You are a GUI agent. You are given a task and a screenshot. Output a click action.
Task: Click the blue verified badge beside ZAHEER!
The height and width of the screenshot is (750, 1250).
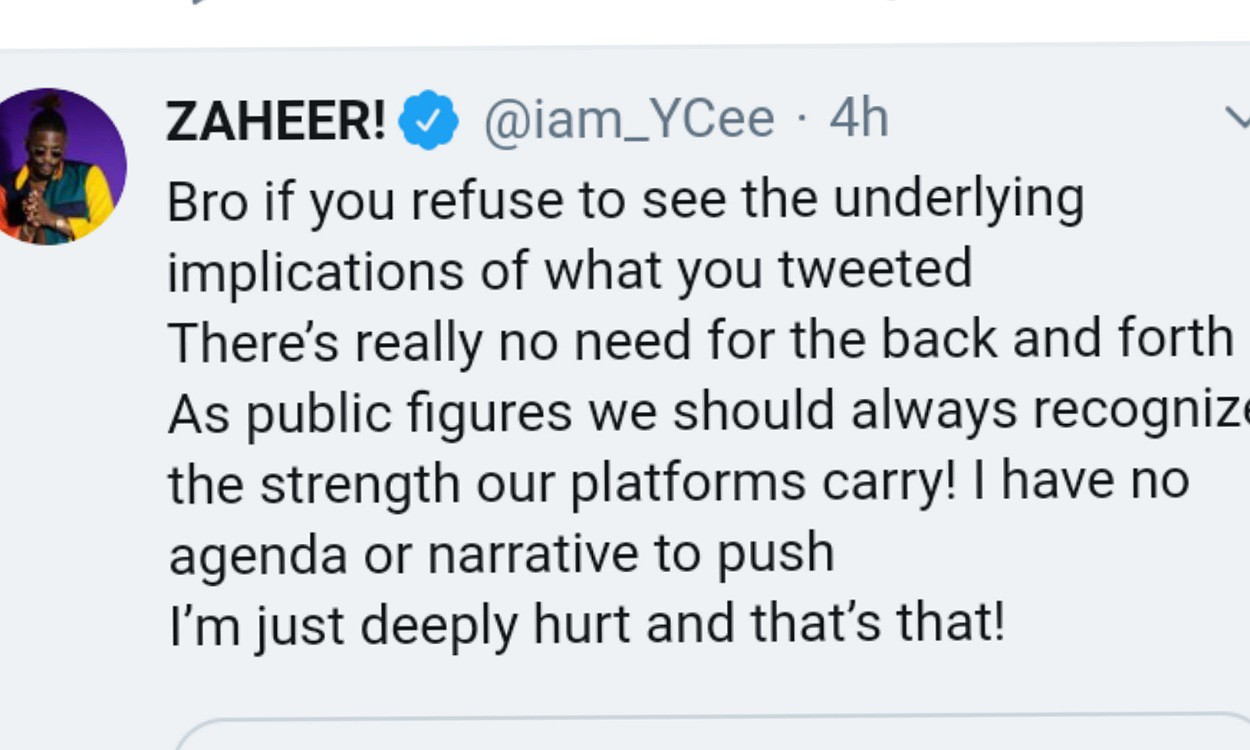pyautogui.click(x=429, y=120)
